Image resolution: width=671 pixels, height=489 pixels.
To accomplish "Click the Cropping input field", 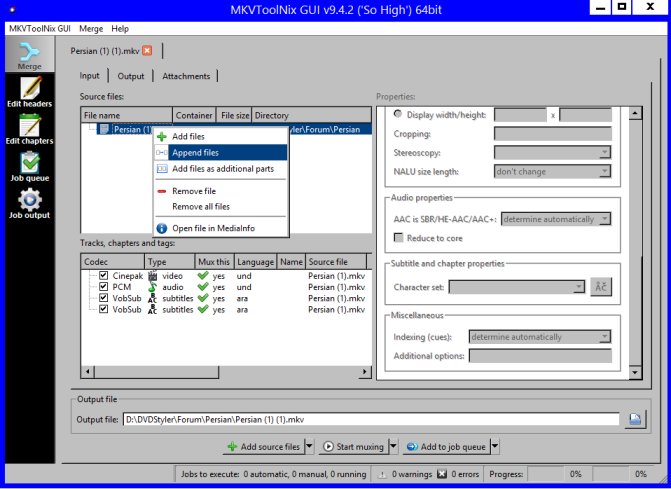I will click(552, 133).
